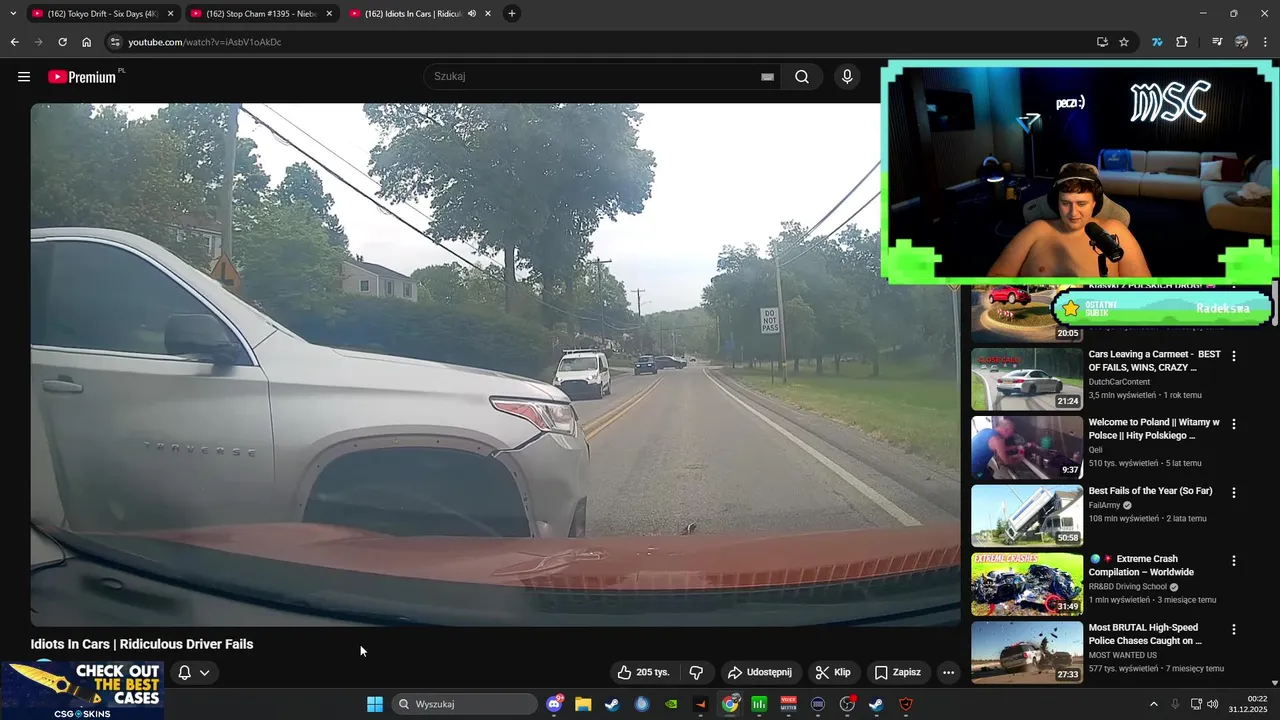Show hidden system tray icons chevron

[x=1153, y=704]
